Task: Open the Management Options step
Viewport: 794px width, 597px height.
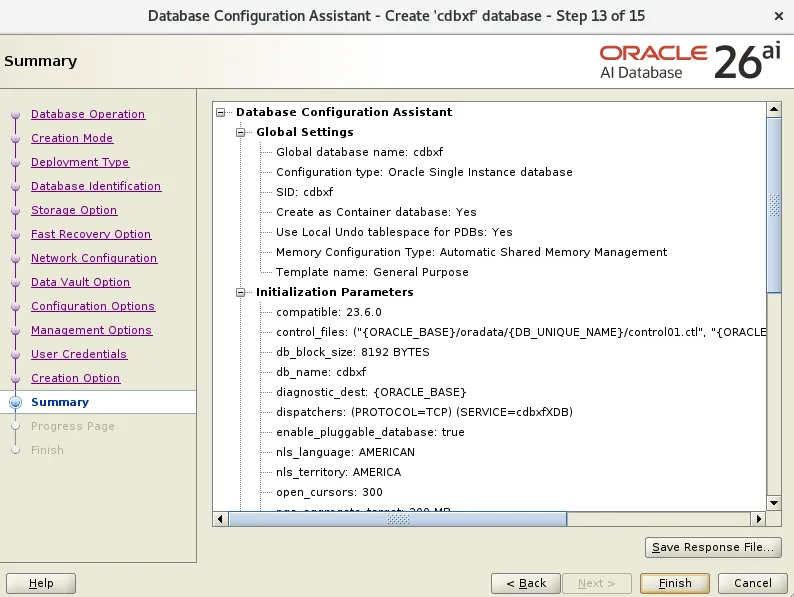Action: [92, 330]
